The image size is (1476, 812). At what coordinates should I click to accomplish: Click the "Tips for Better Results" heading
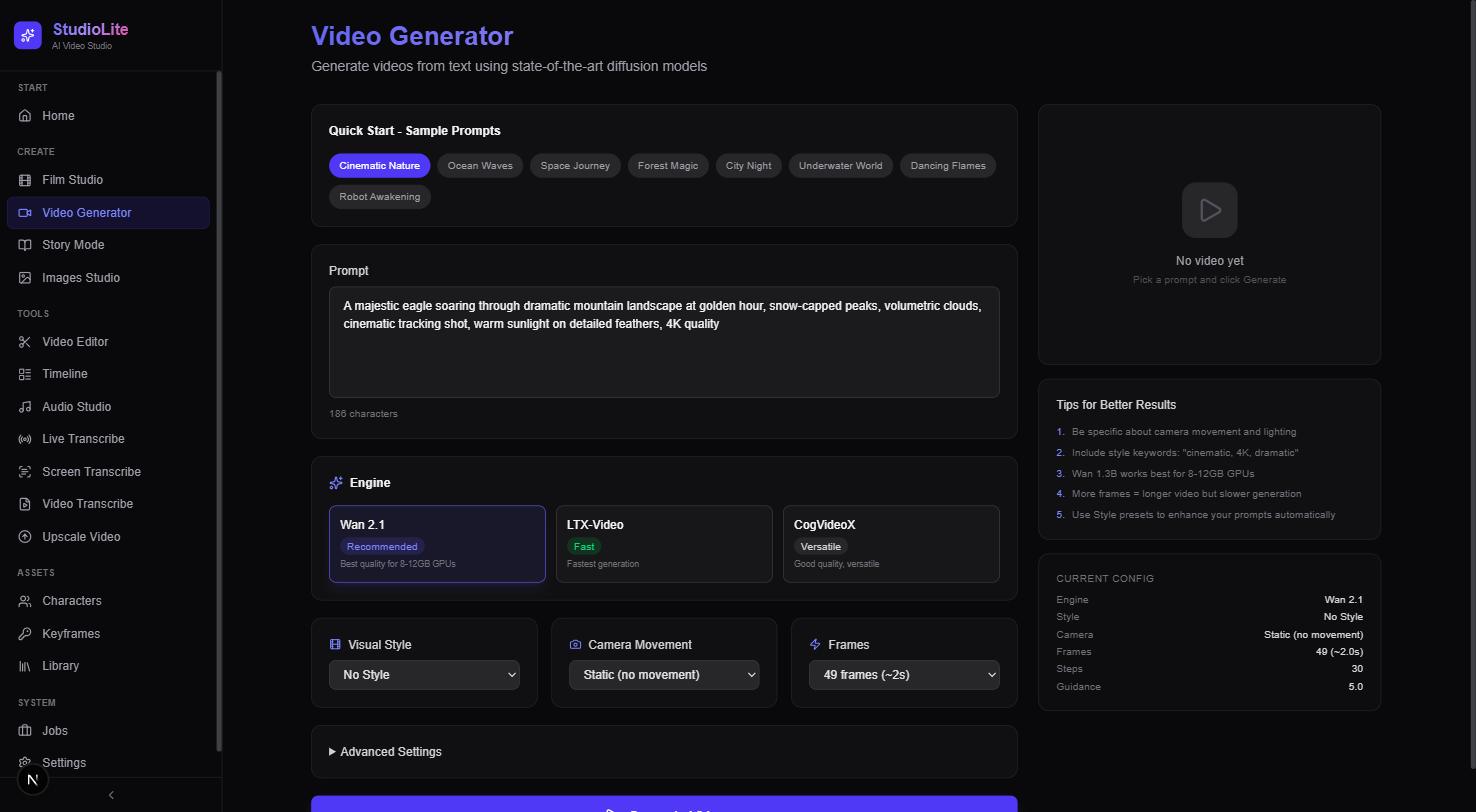1116,405
